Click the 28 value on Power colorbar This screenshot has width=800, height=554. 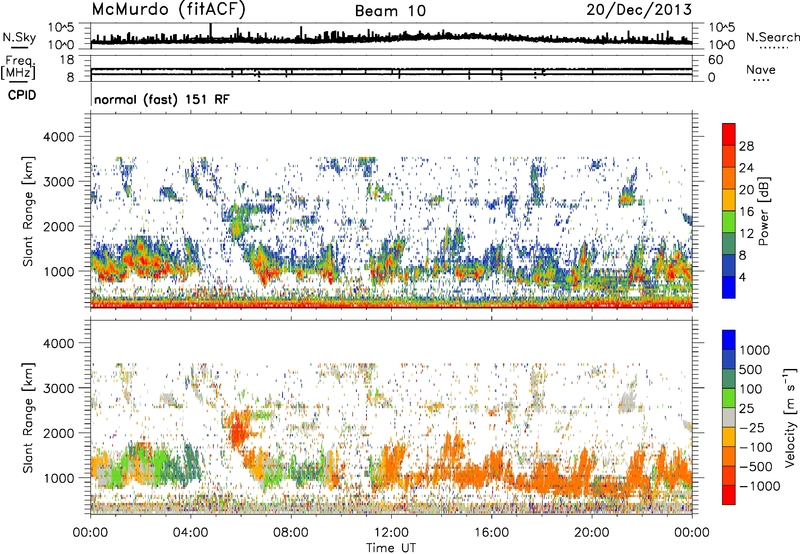[746, 146]
